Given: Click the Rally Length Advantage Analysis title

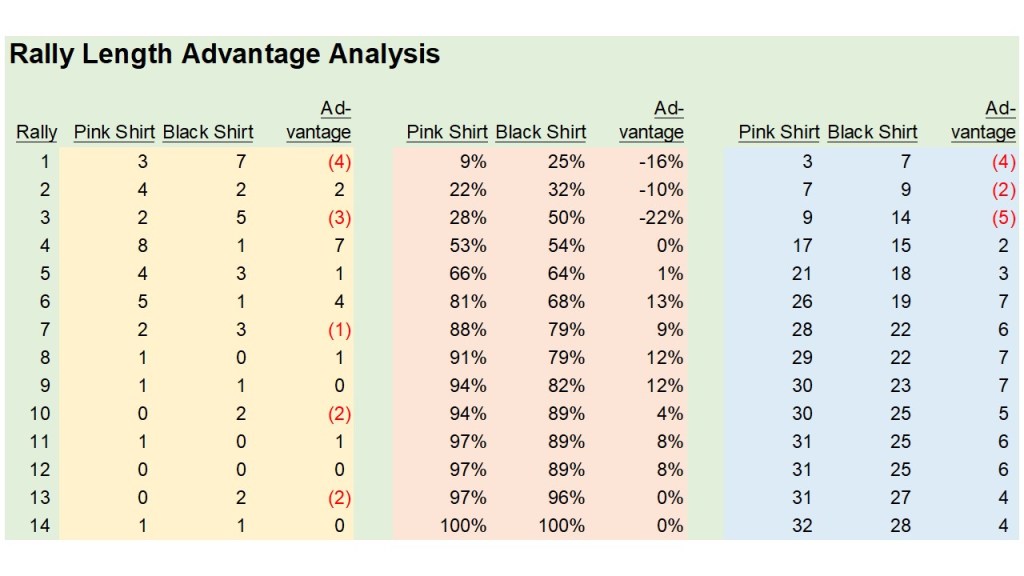Looking at the screenshot, I should [224, 54].
